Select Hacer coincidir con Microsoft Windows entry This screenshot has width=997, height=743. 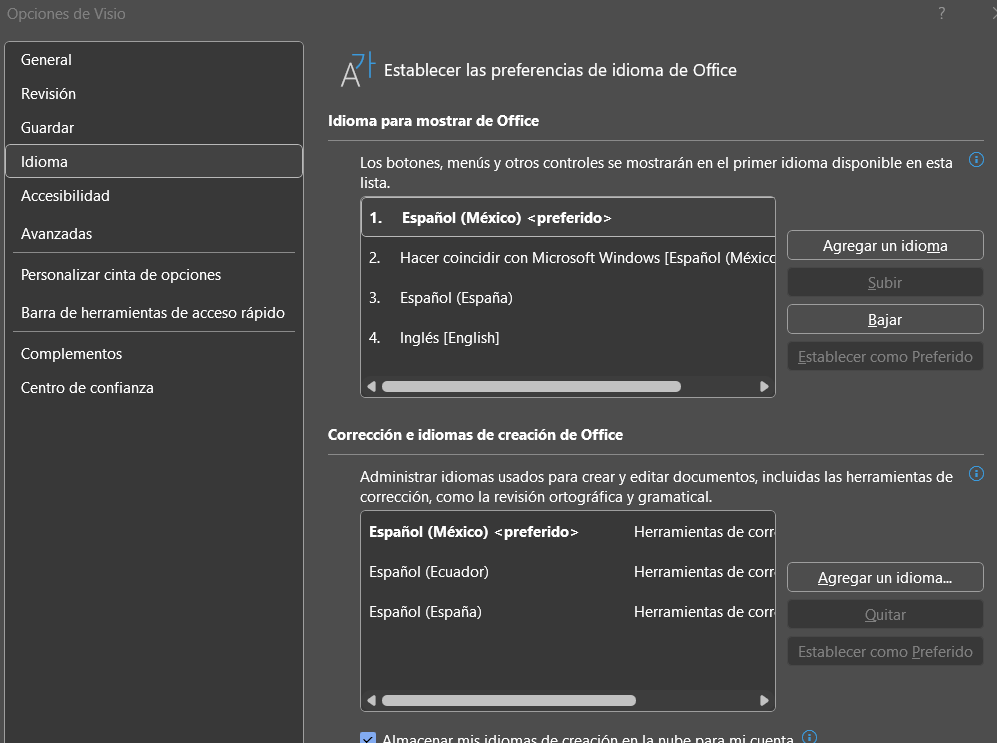(568, 257)
